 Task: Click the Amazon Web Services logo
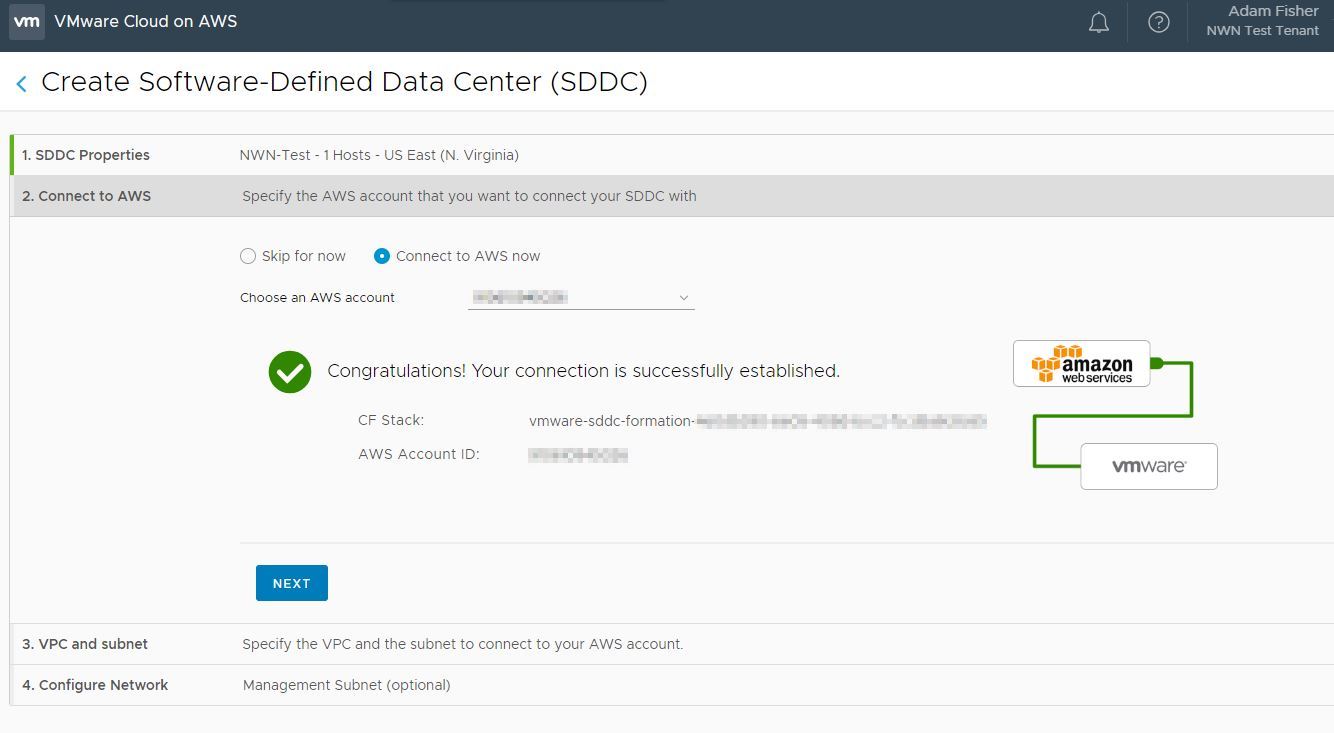(x=1082, y=364)
